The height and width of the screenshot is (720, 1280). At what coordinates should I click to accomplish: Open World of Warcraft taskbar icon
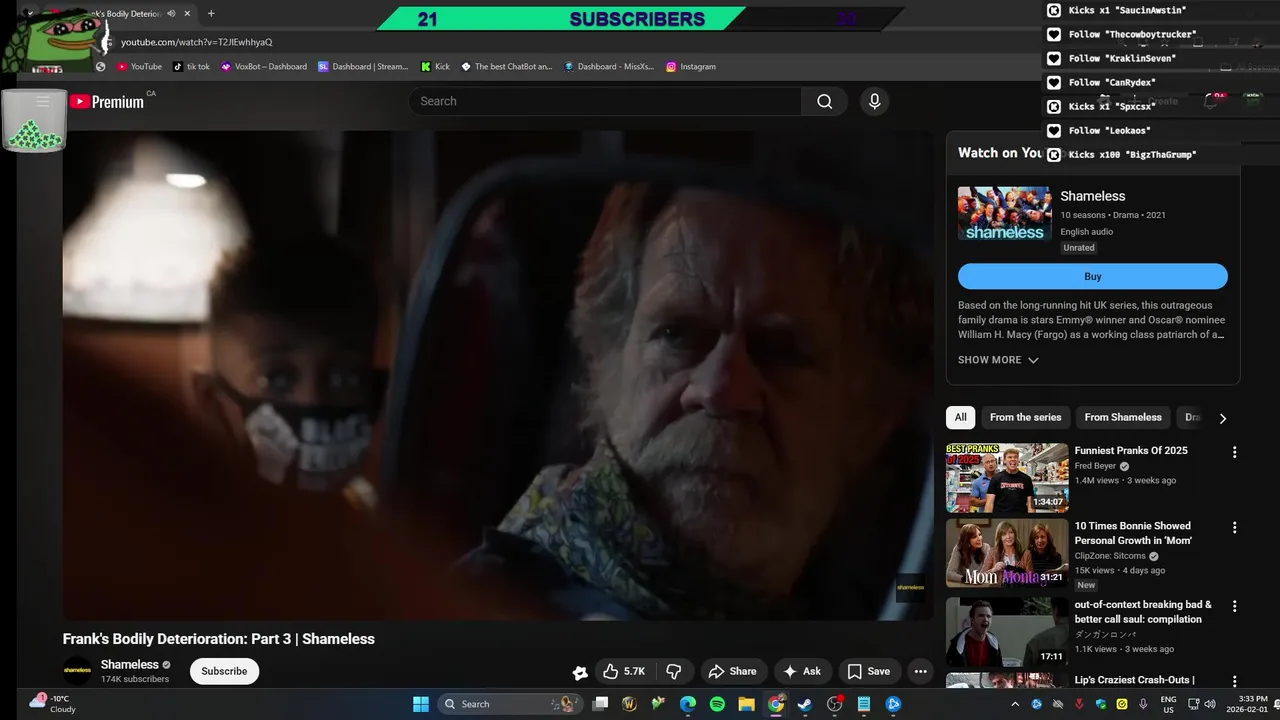coord(629,704)
